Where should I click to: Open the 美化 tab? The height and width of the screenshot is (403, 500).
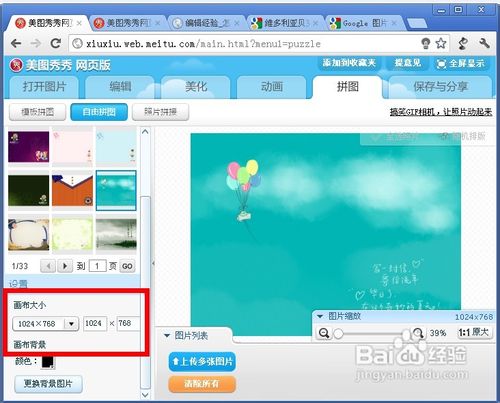[x=196, y=87]
